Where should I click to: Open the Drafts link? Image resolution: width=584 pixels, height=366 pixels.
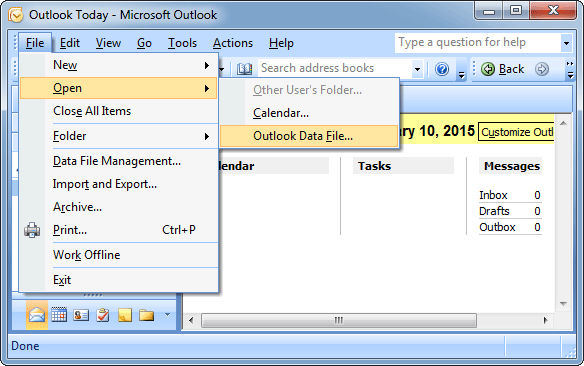click(494, 211)
